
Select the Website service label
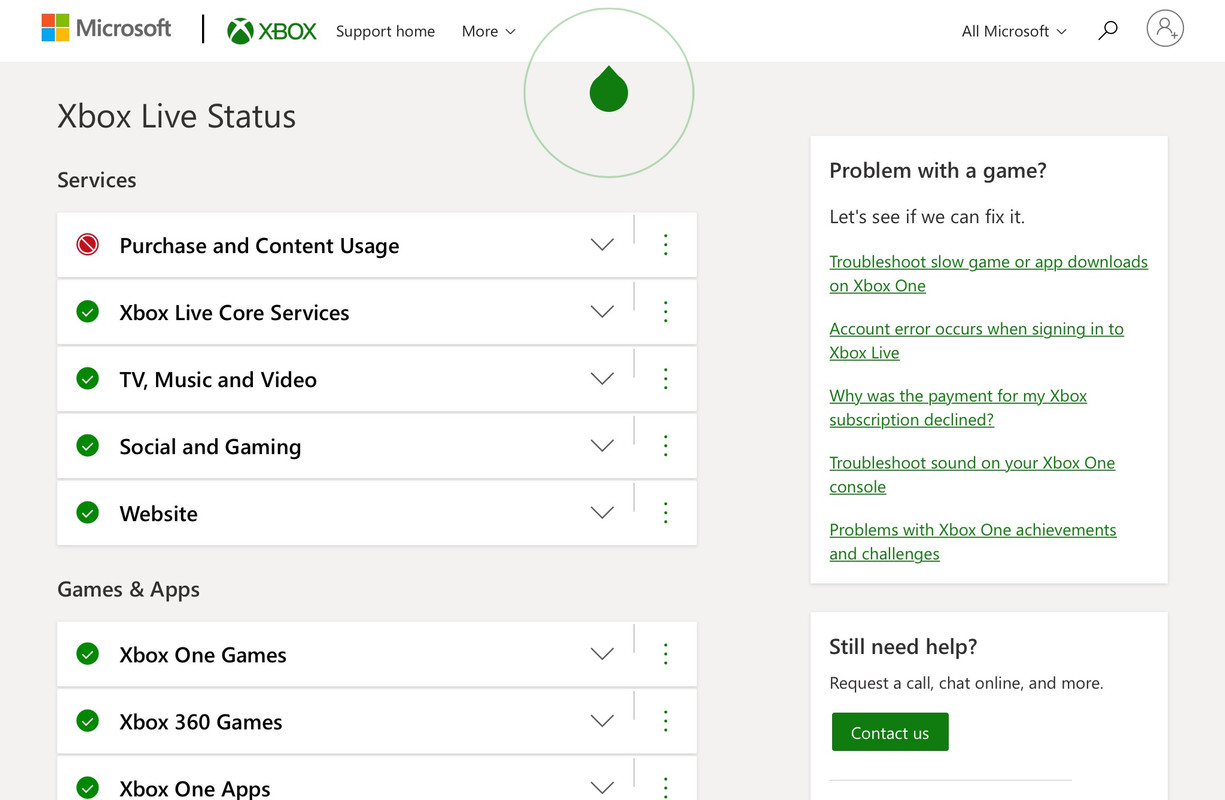click(x=158, y=514)
